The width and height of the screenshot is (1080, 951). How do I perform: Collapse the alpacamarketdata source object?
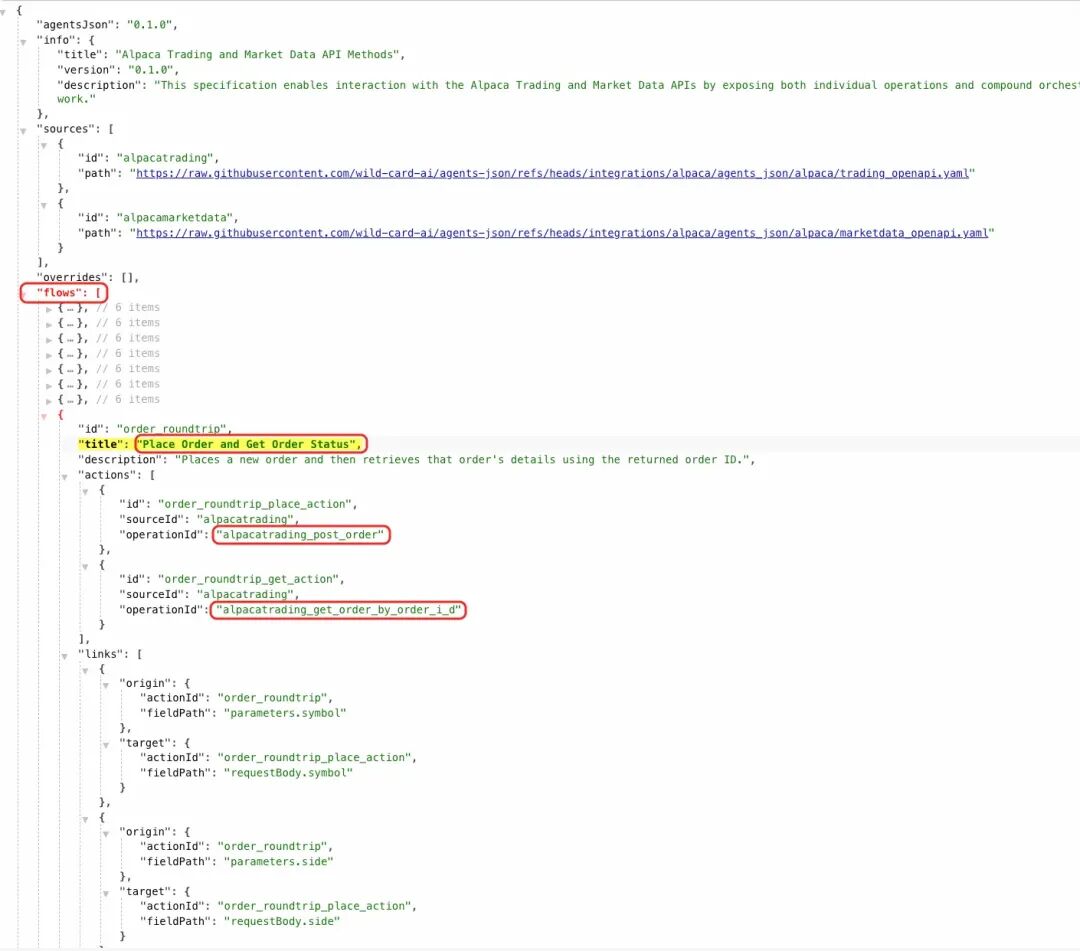pyautogui.click(x=43, y=205)
